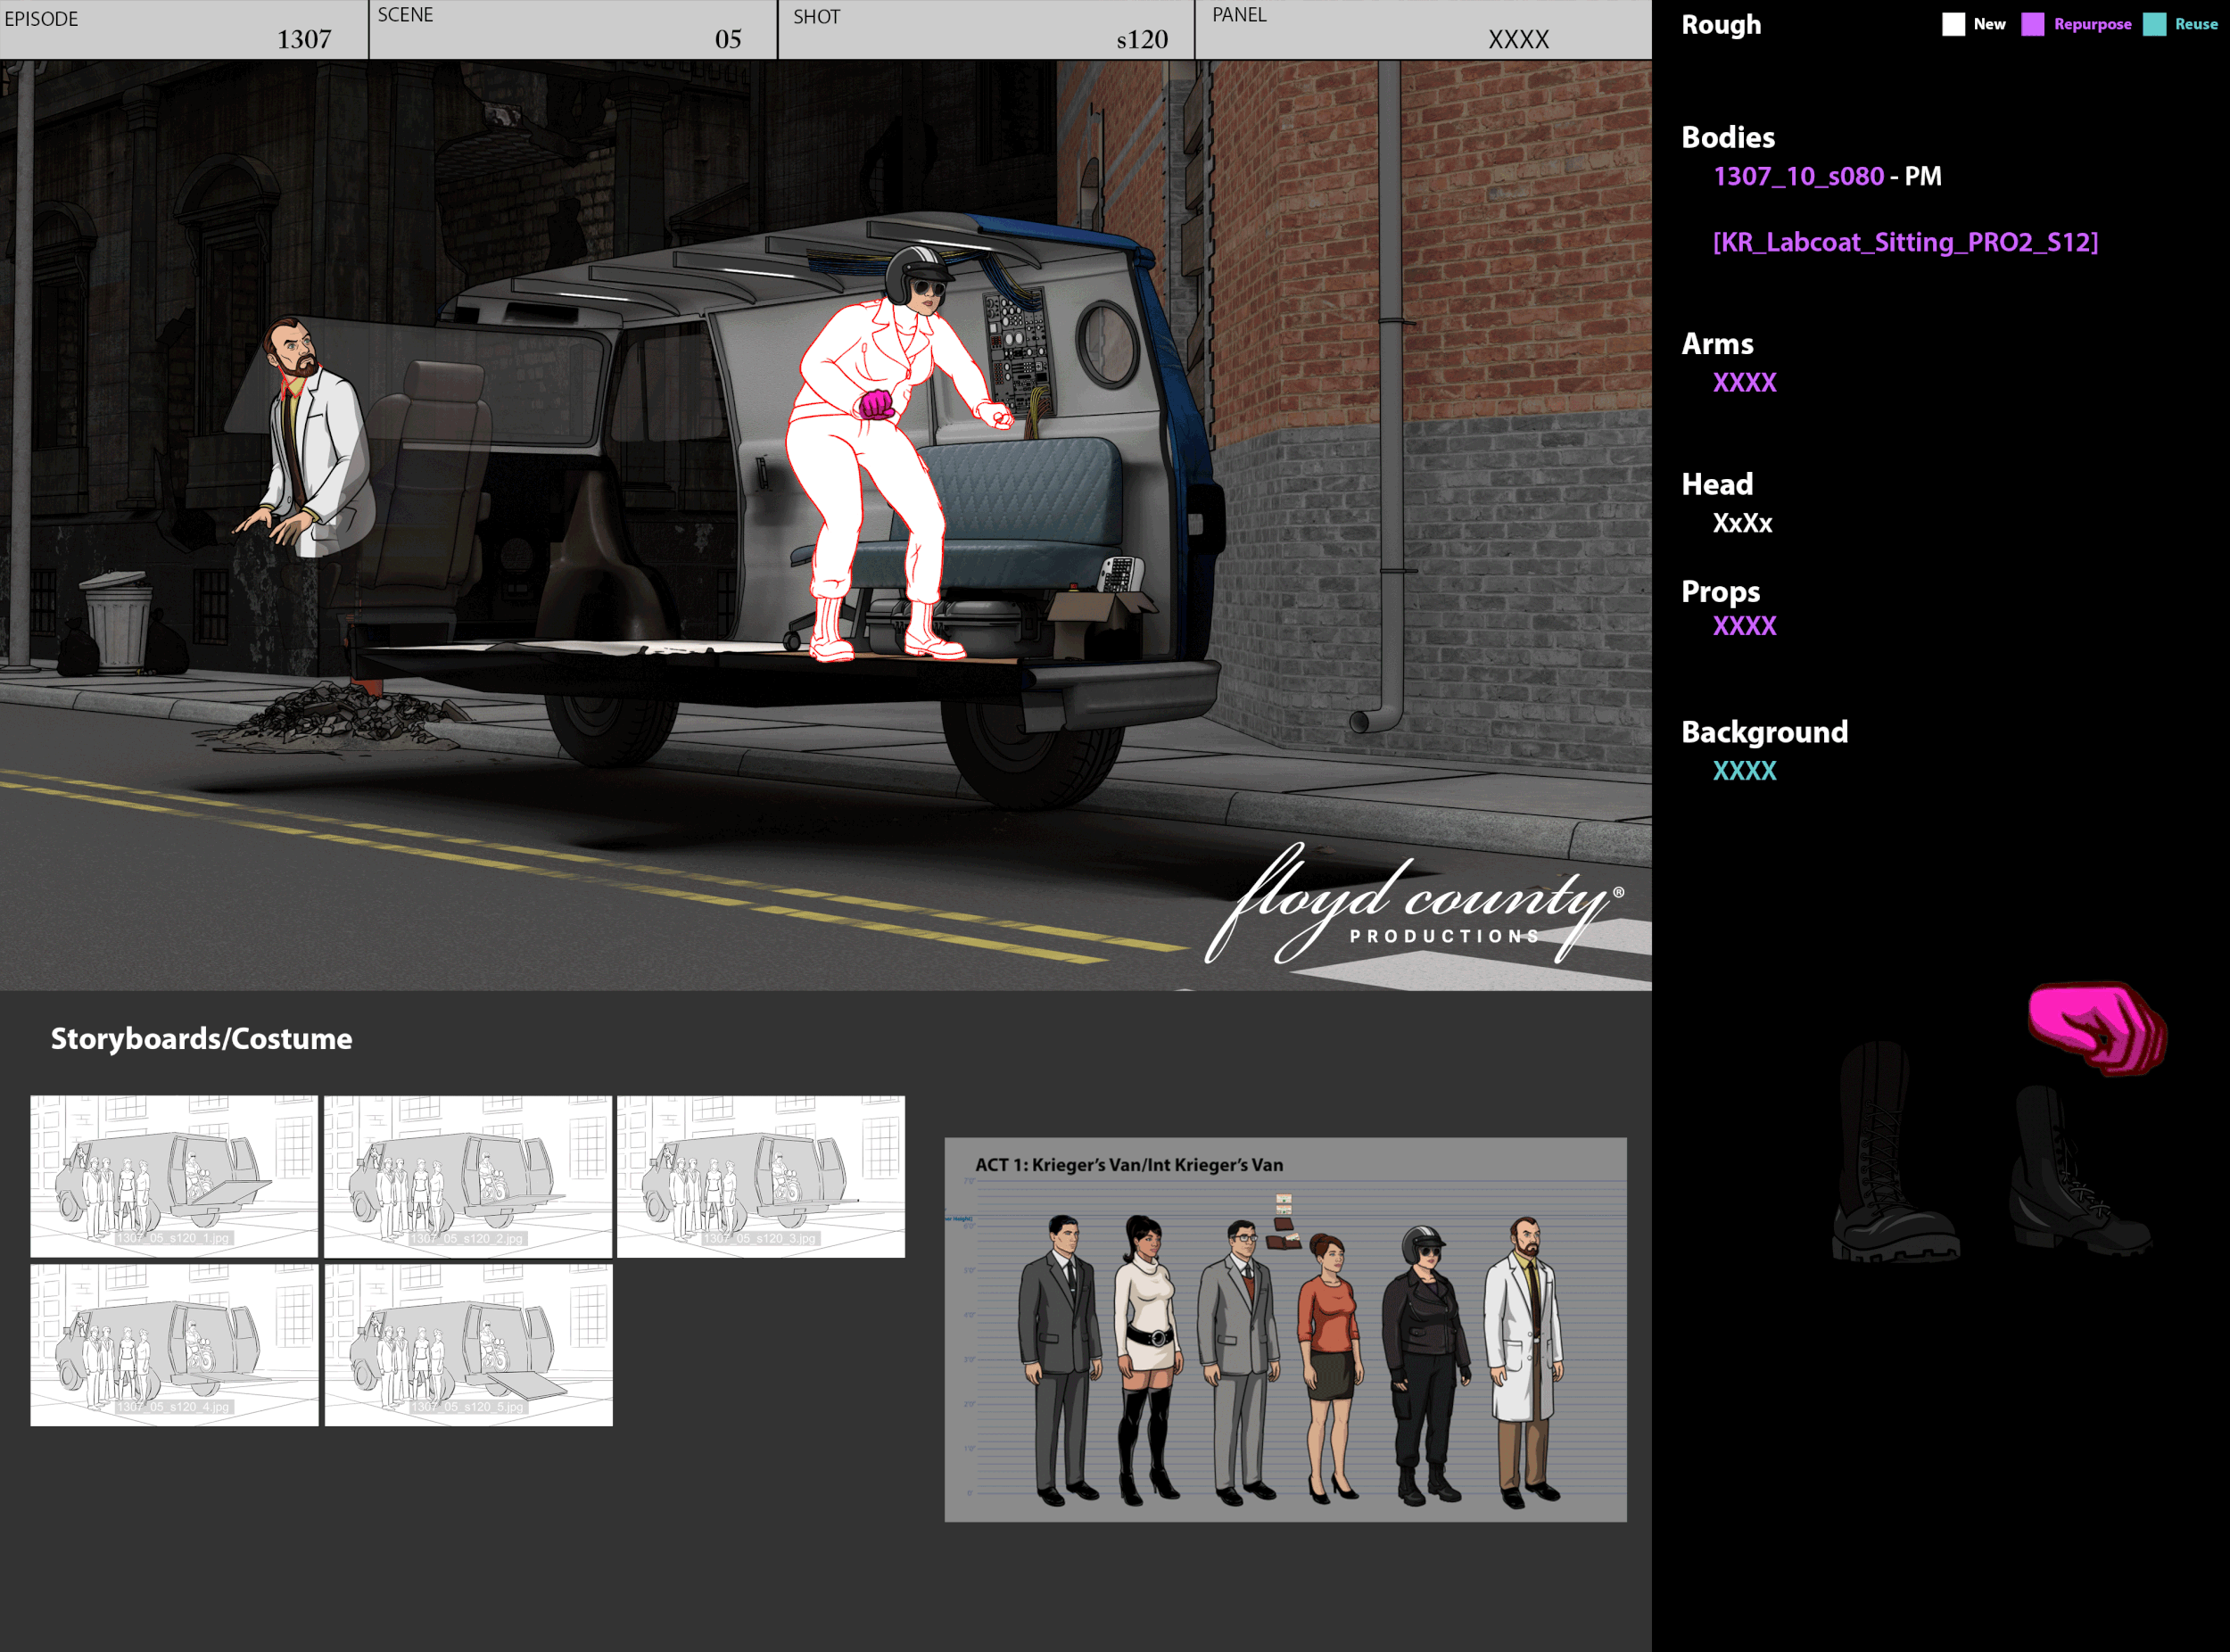Open storyboard thumbnail 1307_05_s120_2.jpg

pos(468,1176)
